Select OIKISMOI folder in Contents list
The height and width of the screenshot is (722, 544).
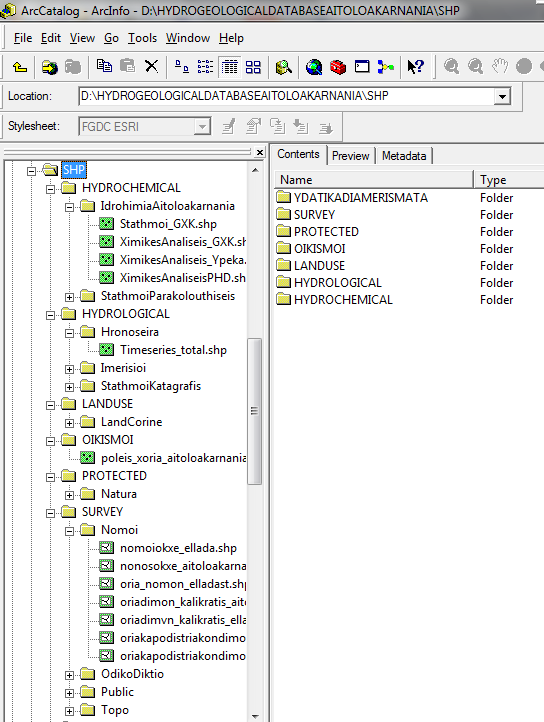[x=320, y=249]
